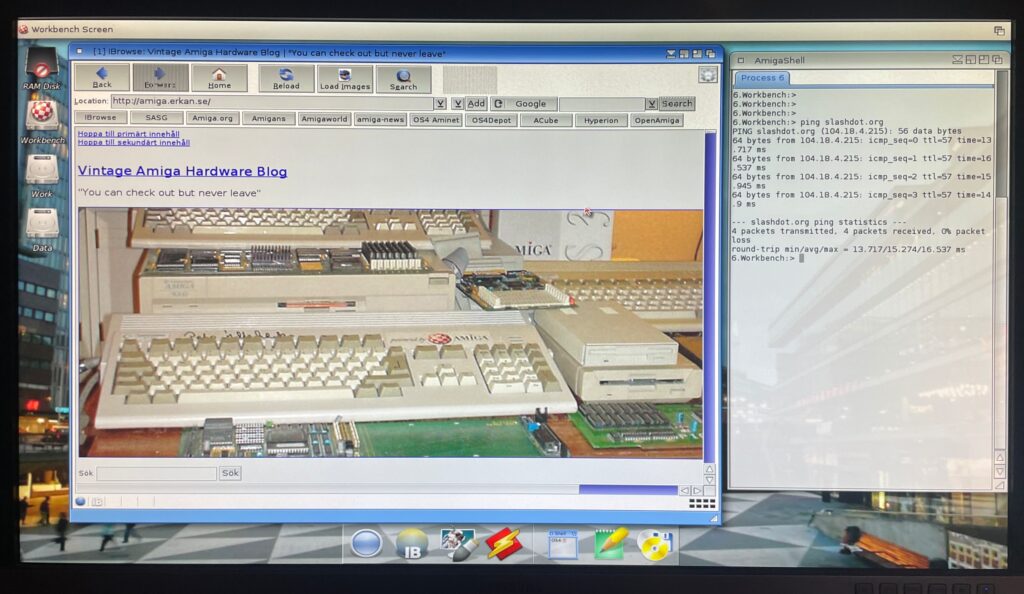Click the Forward arrow toolbar button
This screenshot has width=1024, height=594.
click(160, 78)
